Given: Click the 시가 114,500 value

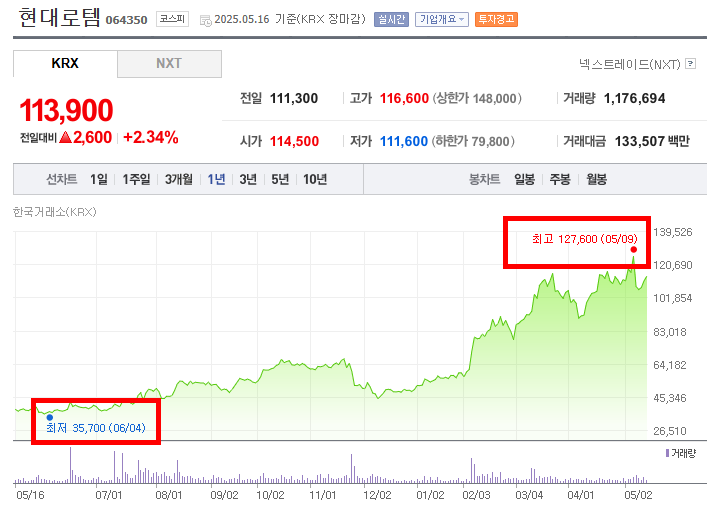Looking at the screenshot, I should (294, 142).
